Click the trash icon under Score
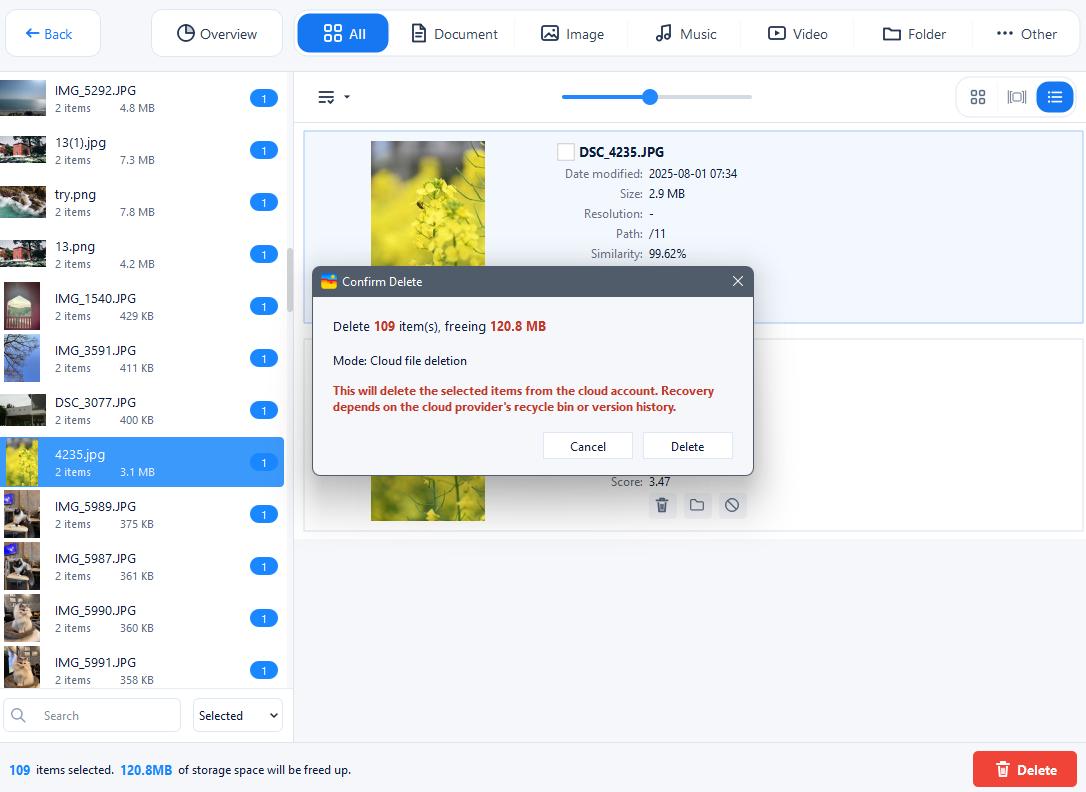The height and width of the screenshot is (792, 1086). [x=662, y=505]
